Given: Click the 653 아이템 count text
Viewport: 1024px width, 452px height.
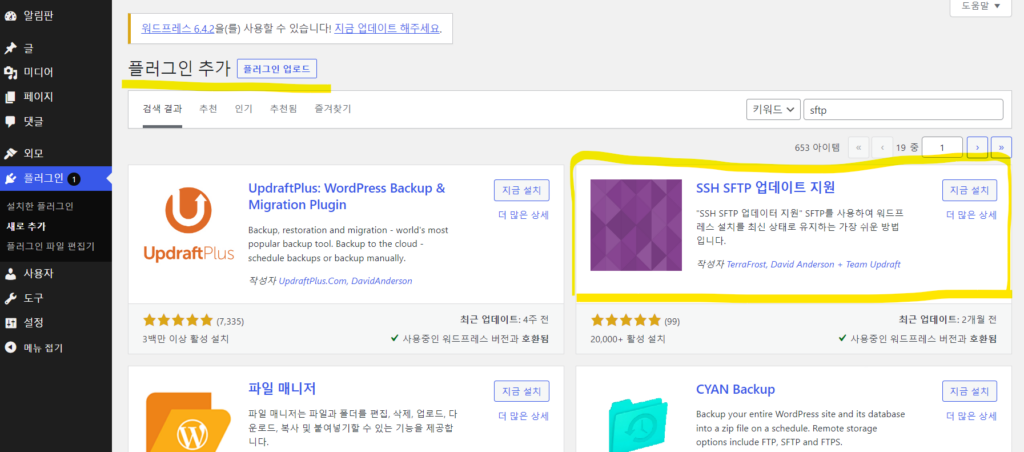Looking at the screenshot, I should [x=818, y=148].
